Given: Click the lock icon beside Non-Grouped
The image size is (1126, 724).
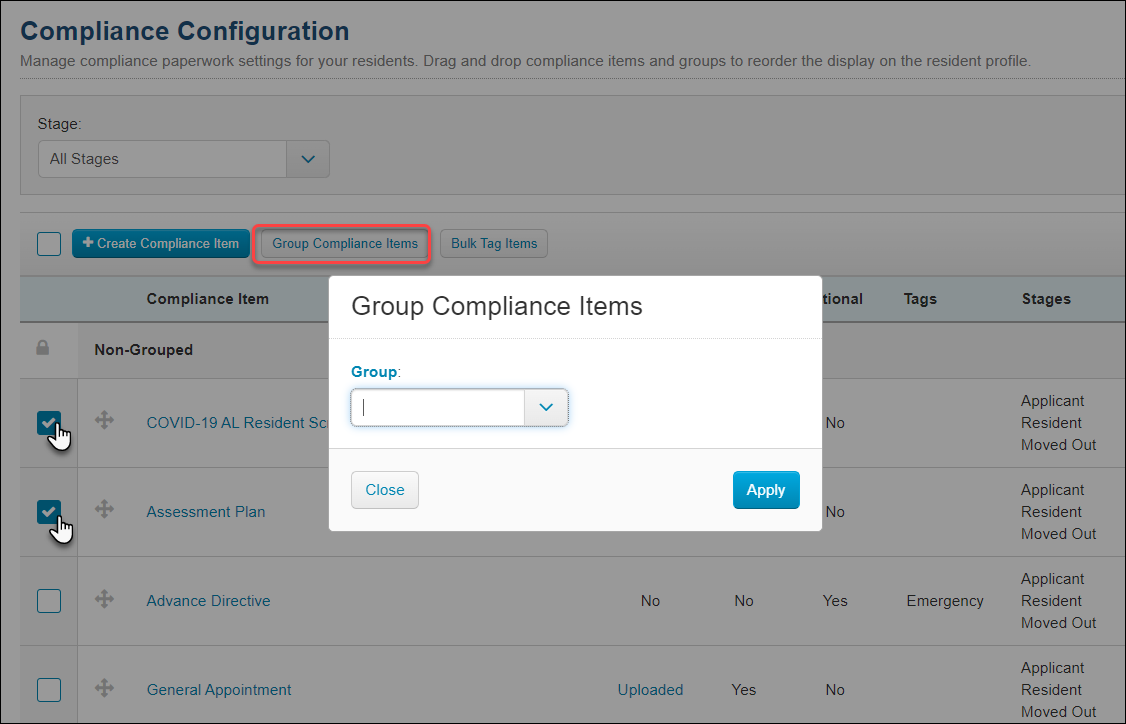Looking at the screenshot, I should 43,348.
